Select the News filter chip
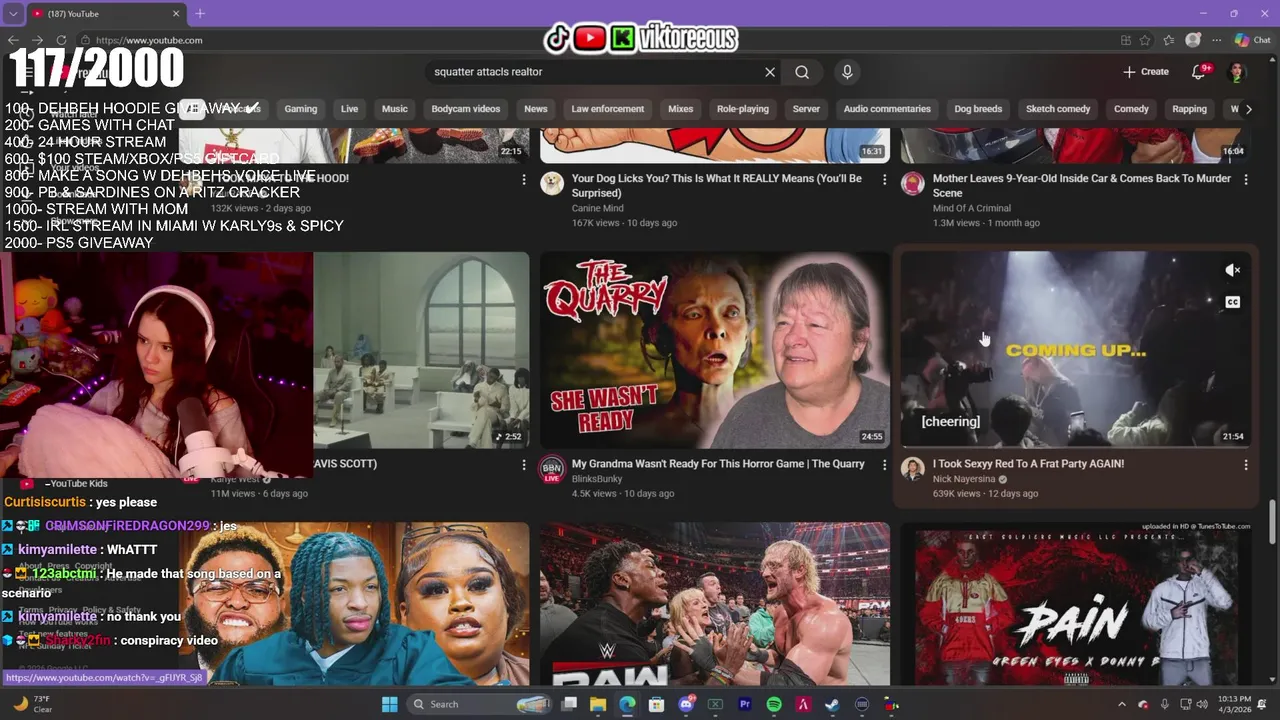Image resolution: width=1280 pixels, height=720 pixels. pyautogui.click(x=536, y=109)
